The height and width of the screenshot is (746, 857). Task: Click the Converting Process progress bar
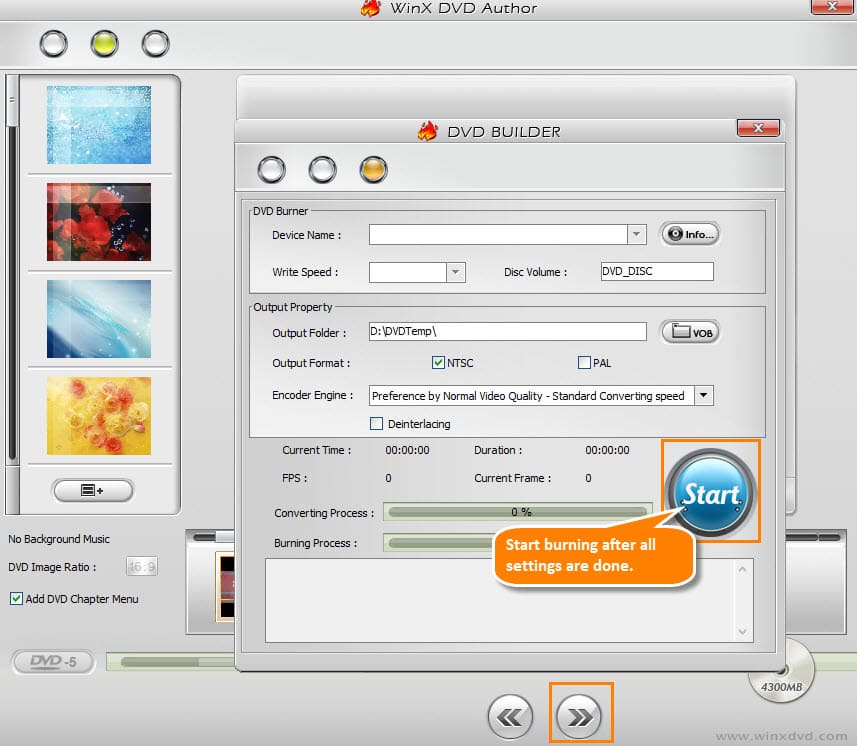pos(518,512)
